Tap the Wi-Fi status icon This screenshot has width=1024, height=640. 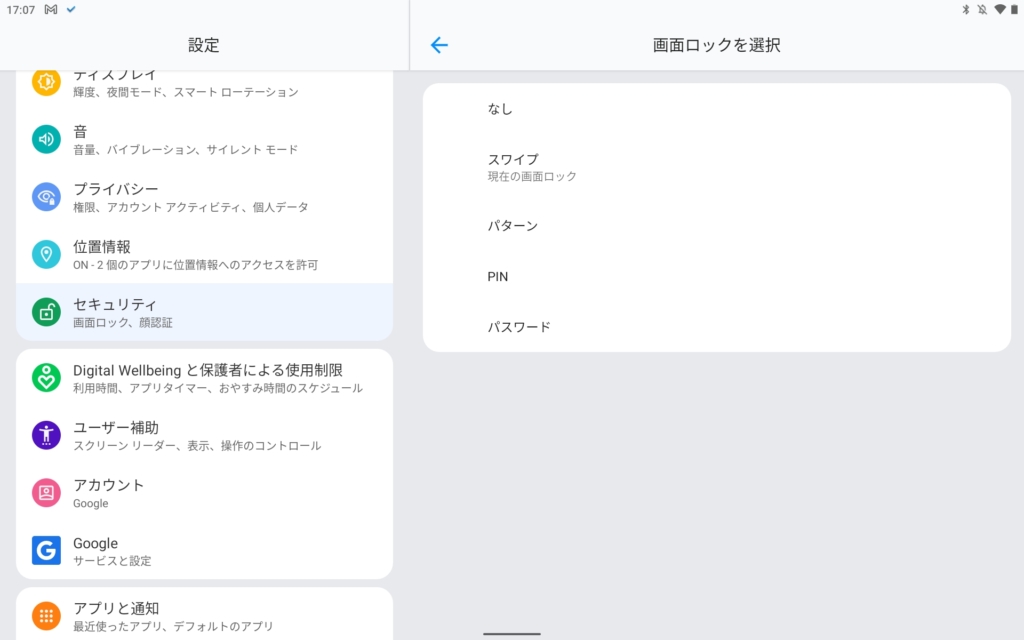click(999, 9)
